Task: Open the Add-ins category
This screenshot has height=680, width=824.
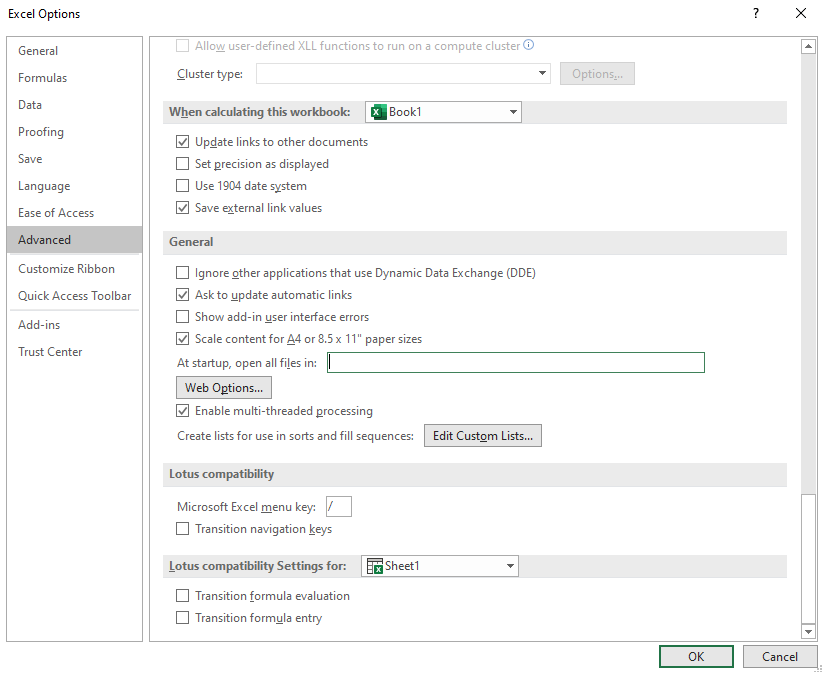Action: tap(74, 325)
